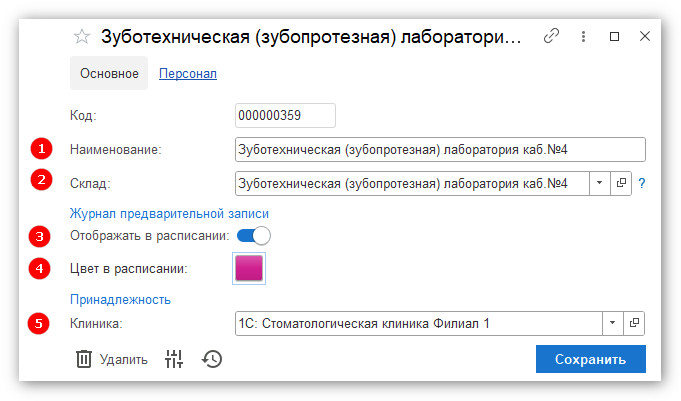Click inside the Клиника value field
The width and height of the screenshot is (681, 401).
pyautogui.click(x=419, y=323)
